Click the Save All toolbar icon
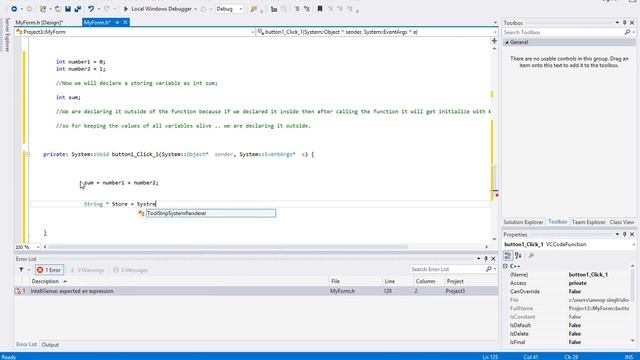Screen dimensions: 640x360 point(78,9)
